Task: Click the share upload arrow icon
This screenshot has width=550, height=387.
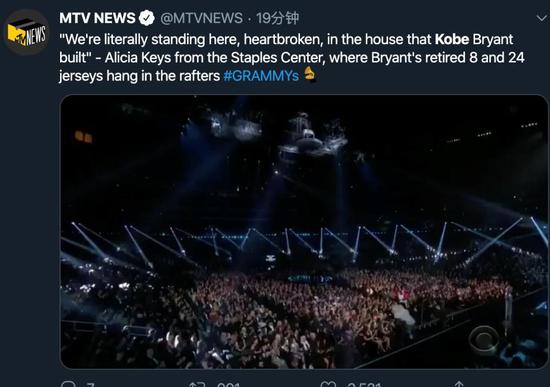Action: 459,384
